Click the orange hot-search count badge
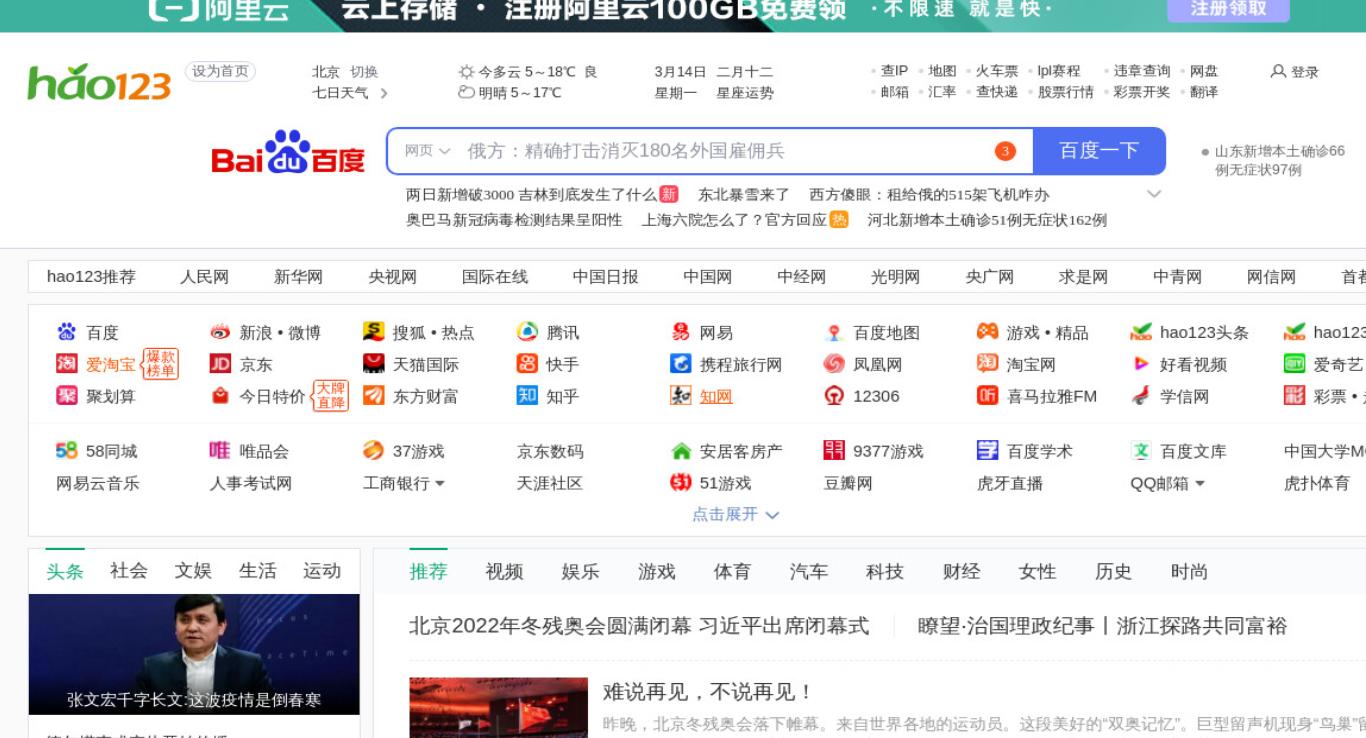This screenshot has height=738, width=1366. (x=1005, y=151)
